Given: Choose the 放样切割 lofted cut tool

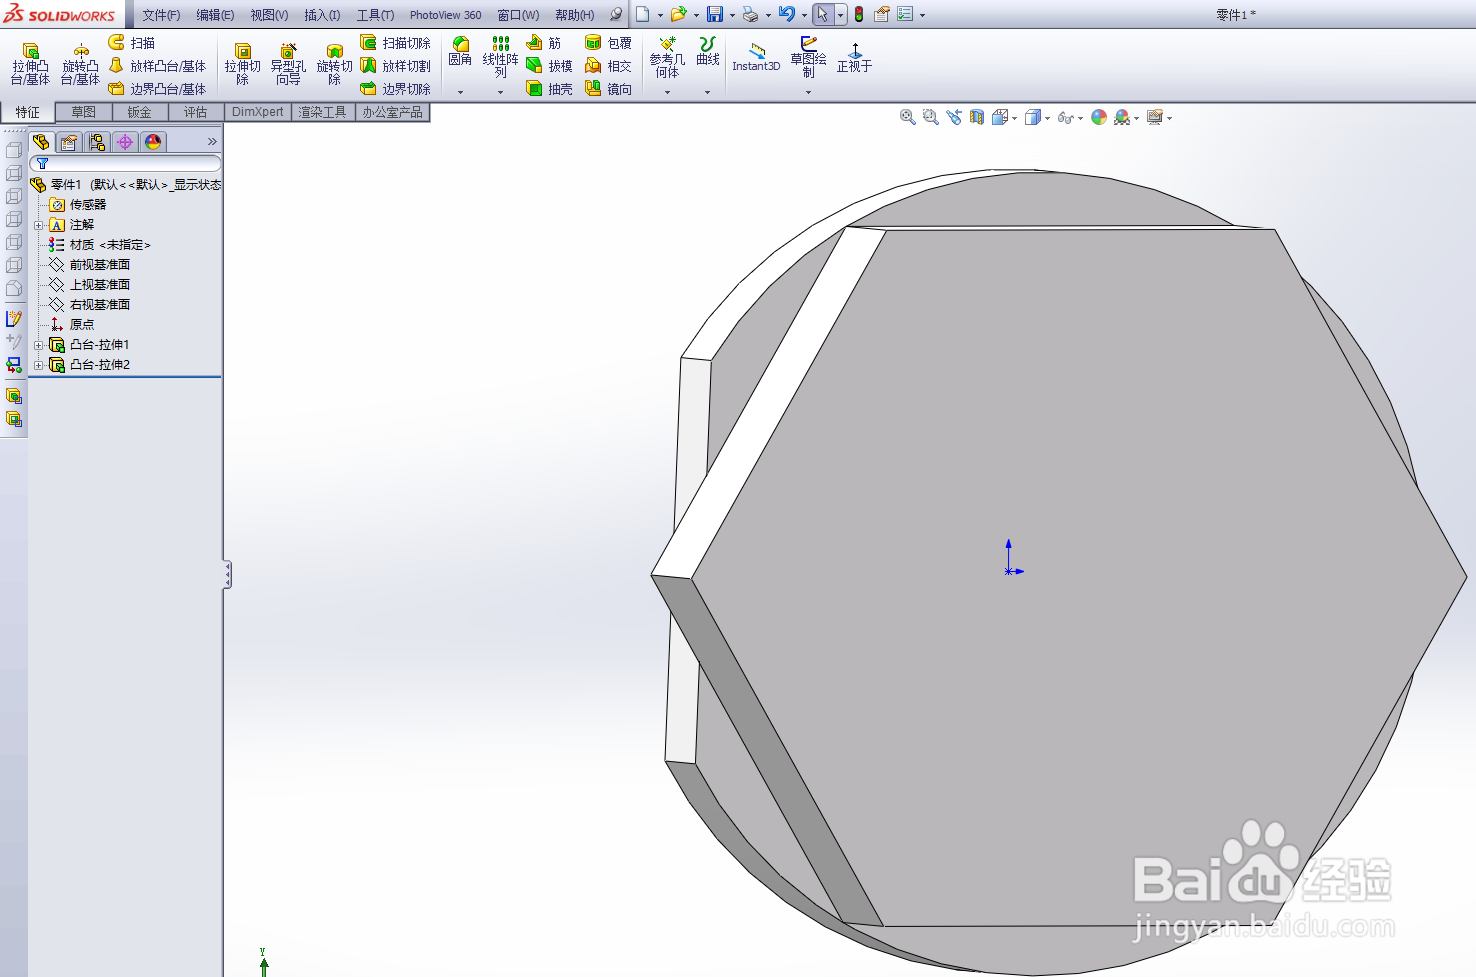Looking at the screenshot, I should (x=395, y=66).
